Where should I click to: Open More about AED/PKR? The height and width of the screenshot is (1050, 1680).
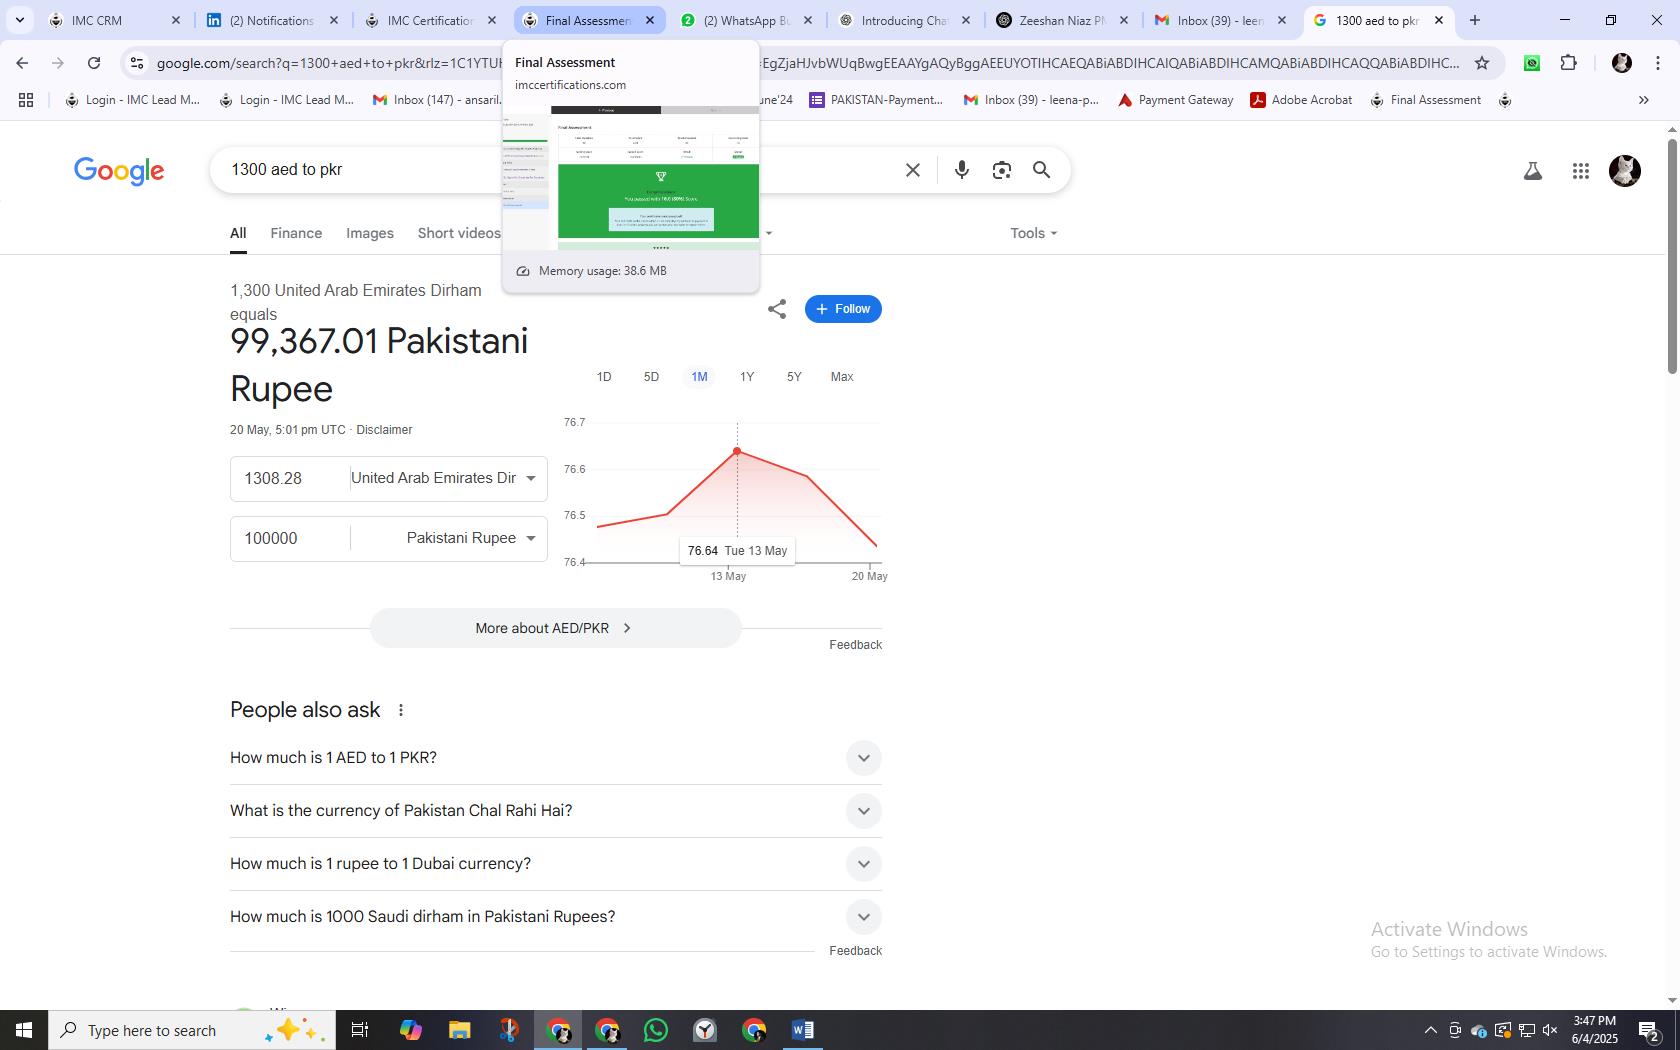(x=556, y=628)
